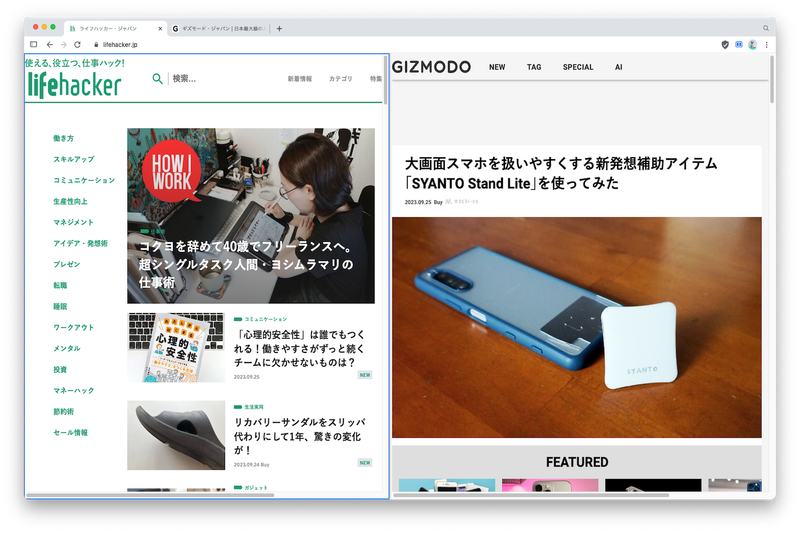The width and height of the screenshot is (800, 533).
Task: Select プレゼン category in sidebar
Action: tap(66, 264)
